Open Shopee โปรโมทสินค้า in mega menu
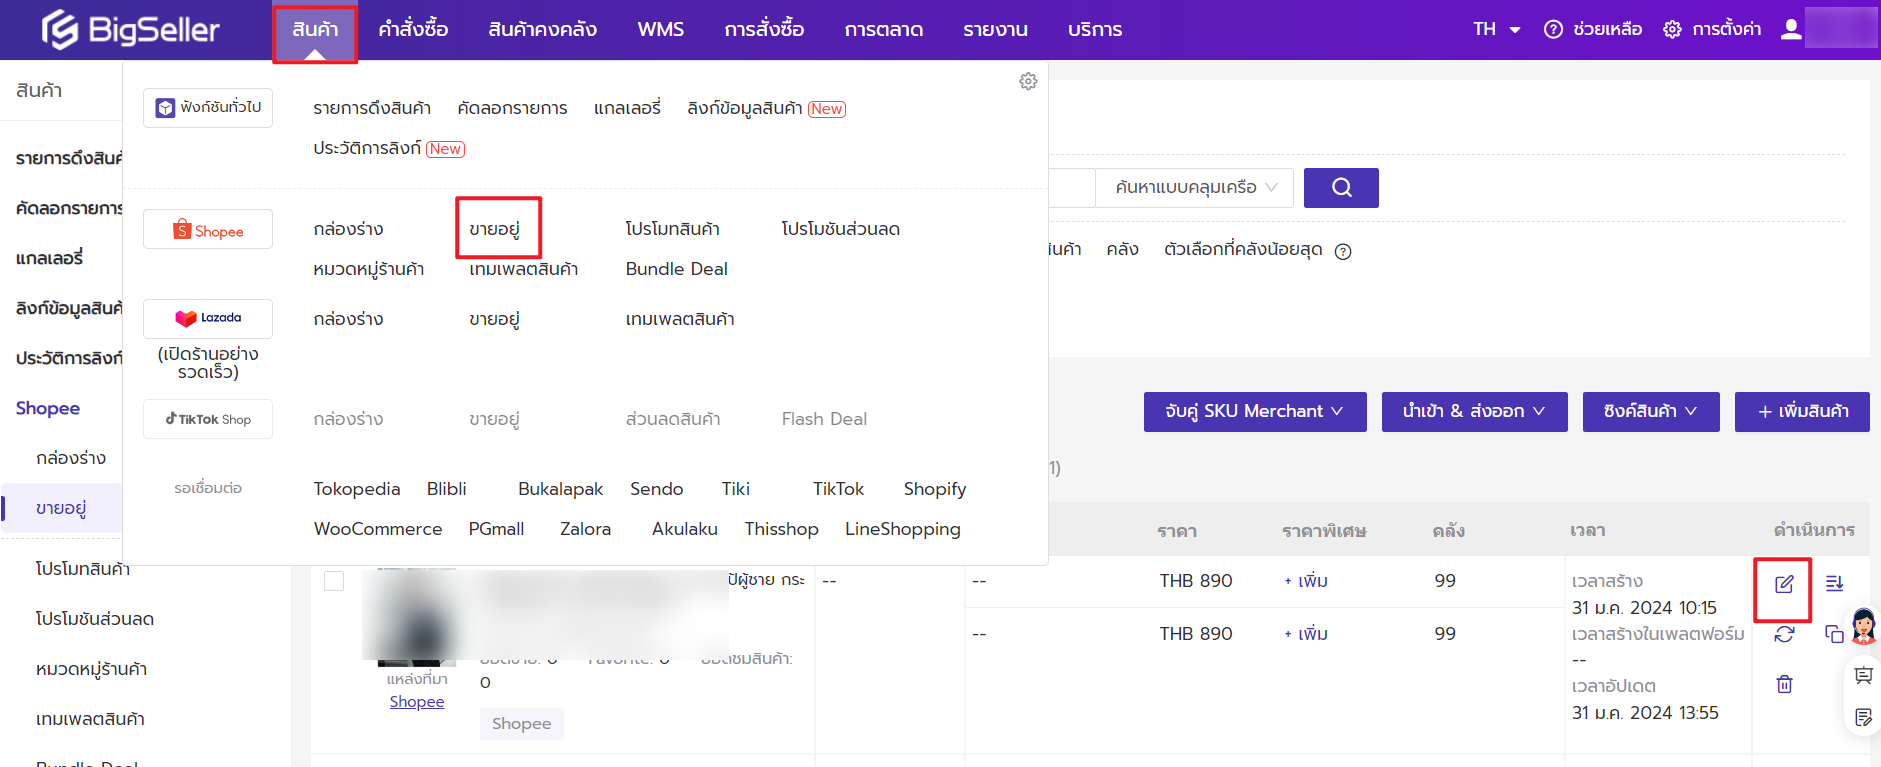1881x767 pixels. tap(673, 229)
